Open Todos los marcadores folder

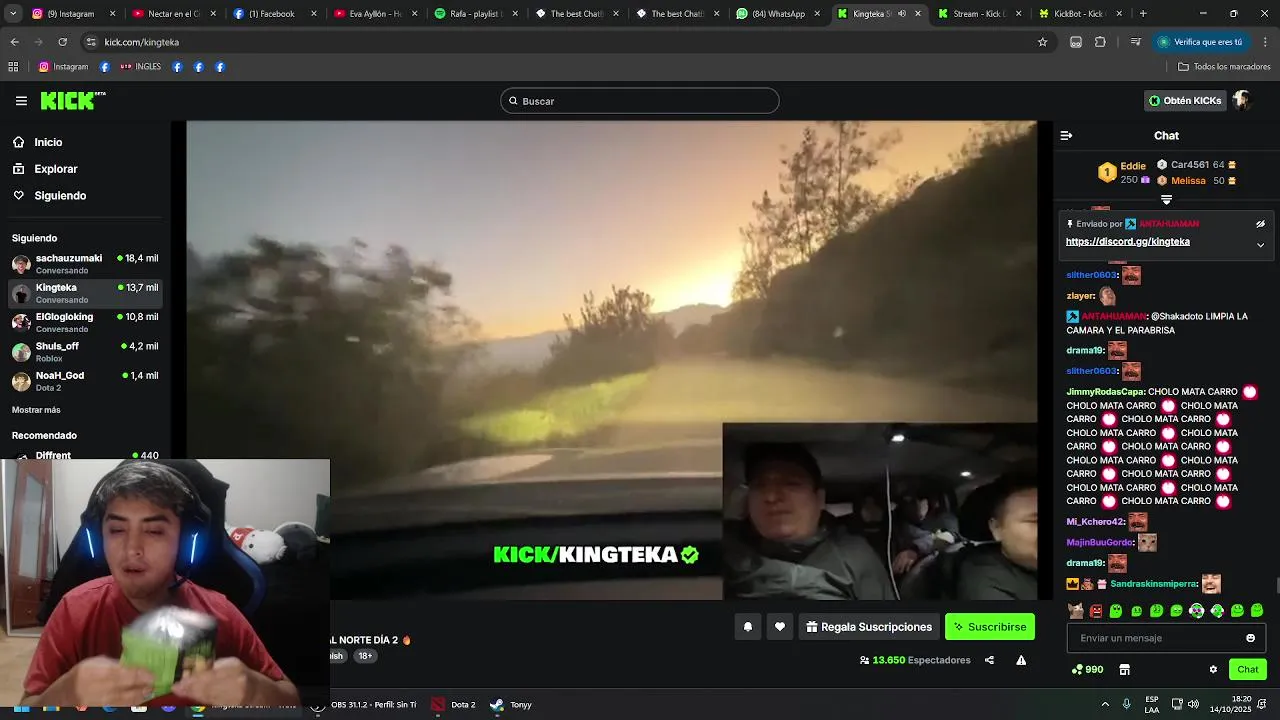[1224, 67]
